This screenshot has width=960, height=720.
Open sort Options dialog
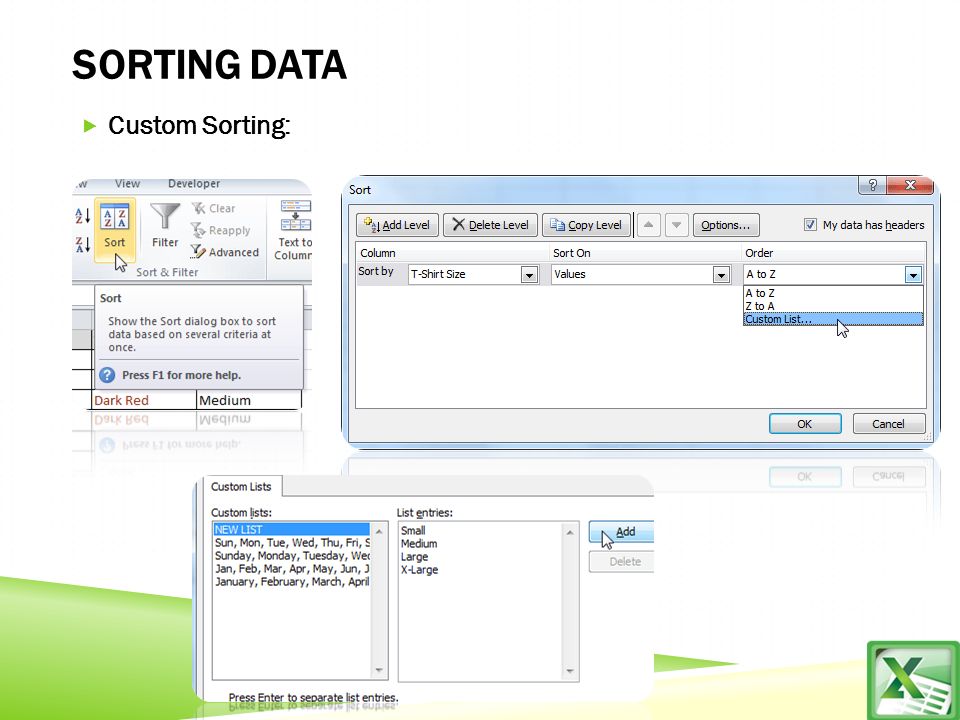point(726,225)
